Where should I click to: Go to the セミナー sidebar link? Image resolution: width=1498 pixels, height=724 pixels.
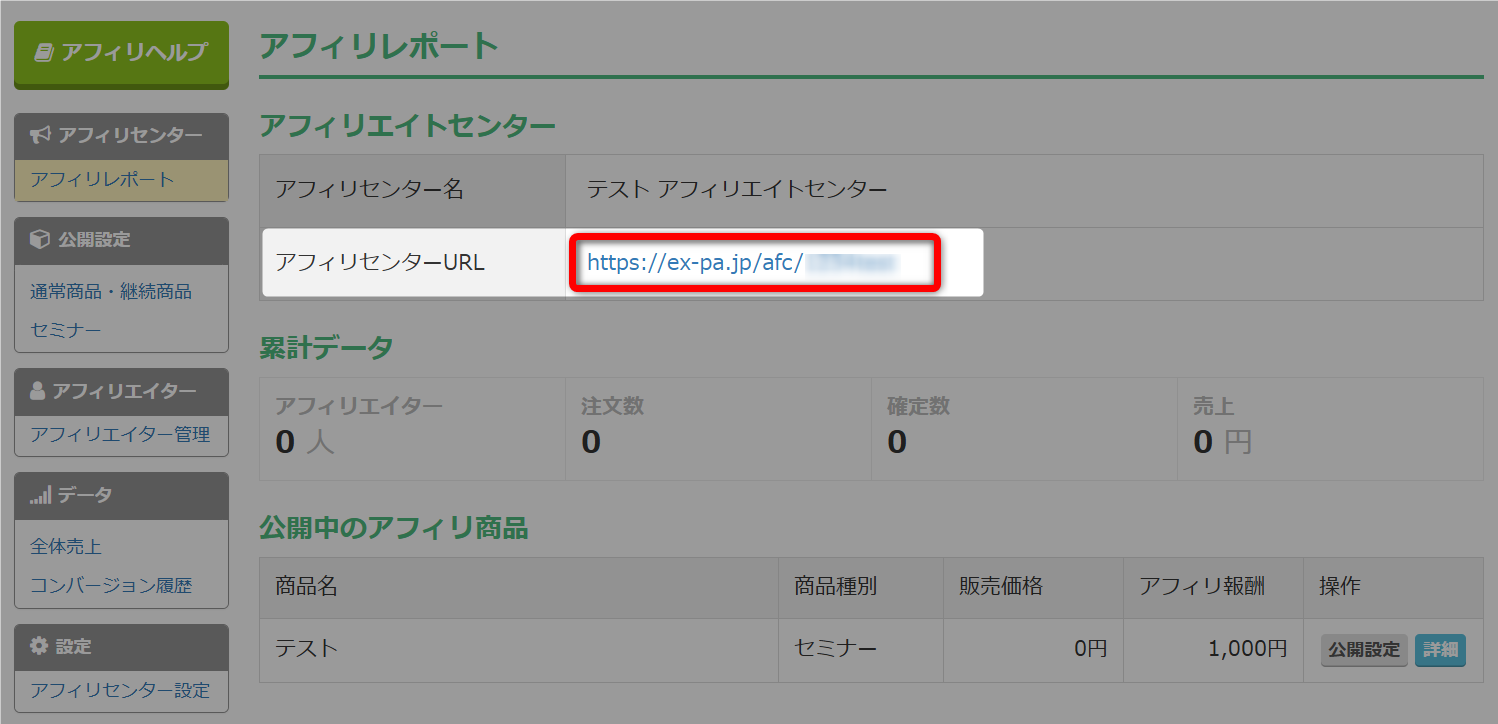pos(66,330)
